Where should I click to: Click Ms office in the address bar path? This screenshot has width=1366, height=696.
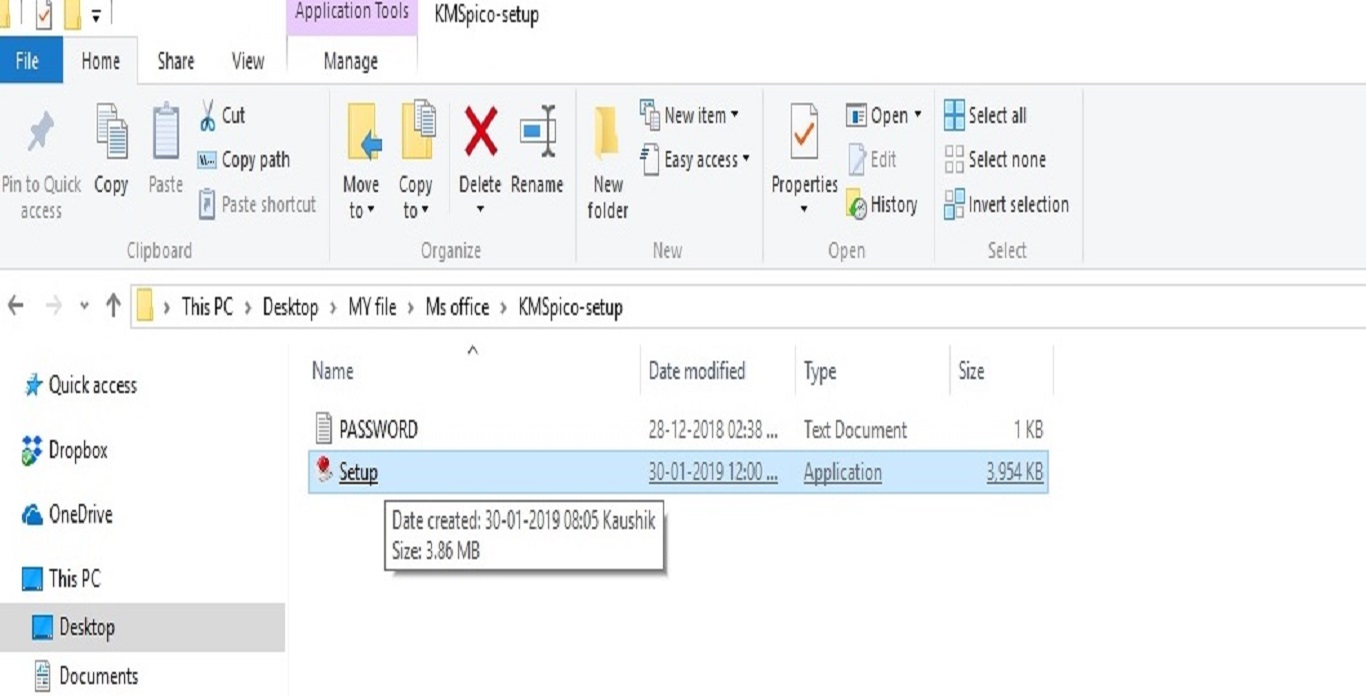click(457, 307)
